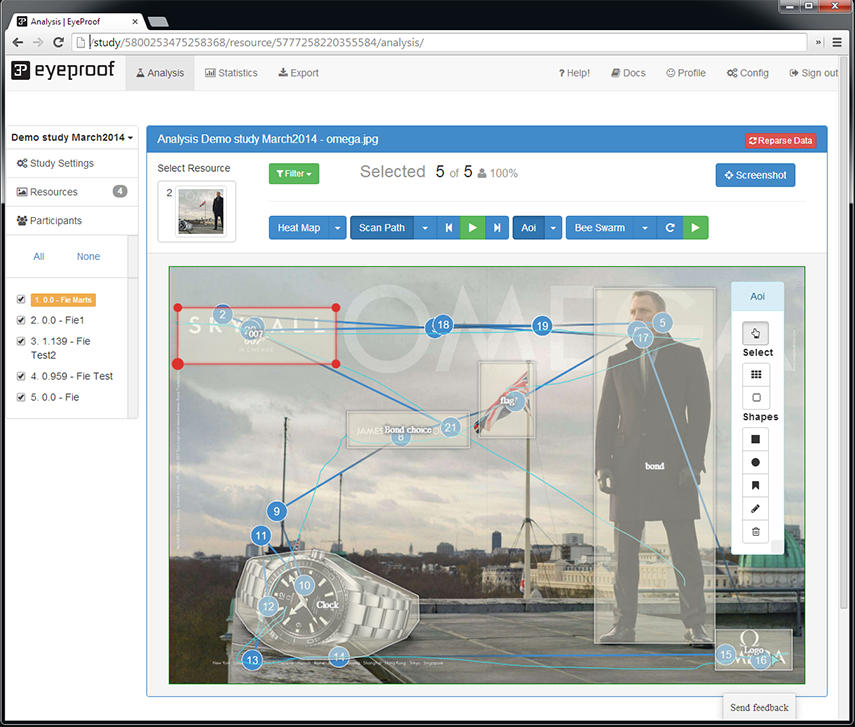Restart the Bee Swarm animation

(x=670, y=228)
